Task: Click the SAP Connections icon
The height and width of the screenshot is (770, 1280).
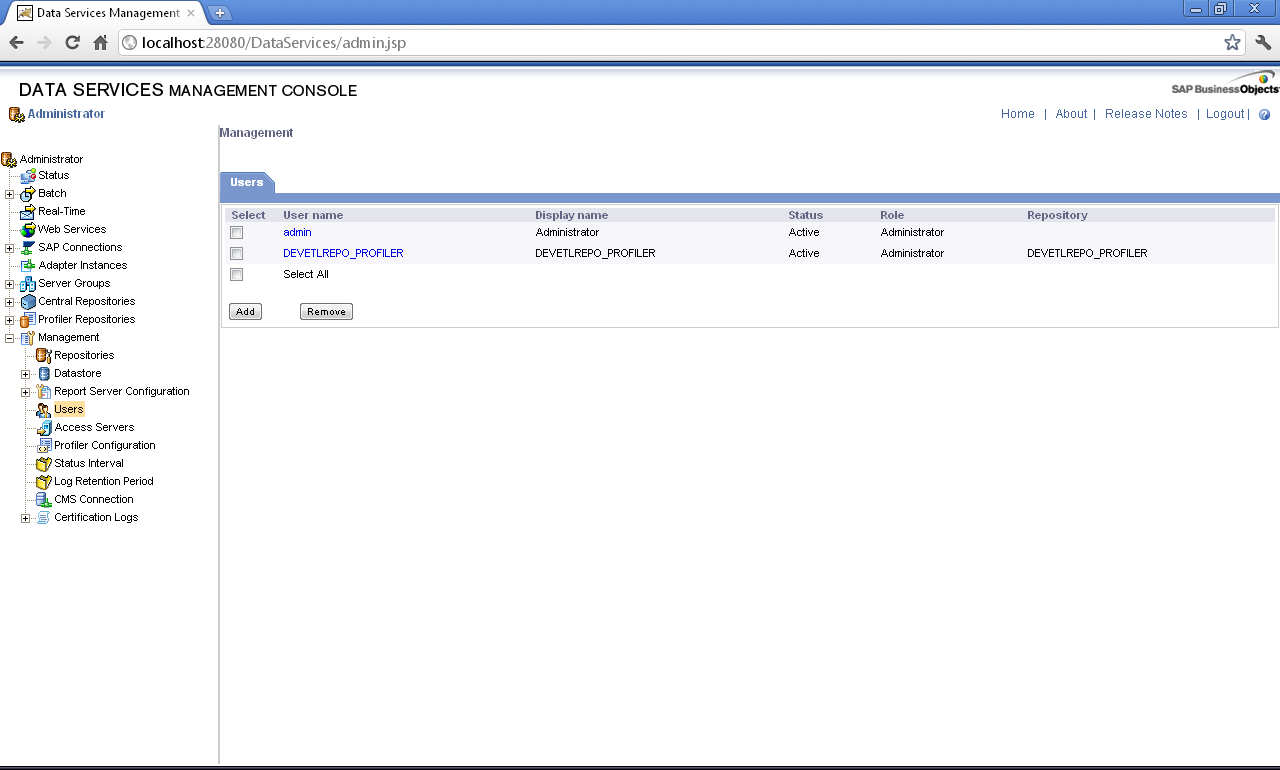Action: pos(28,248)
